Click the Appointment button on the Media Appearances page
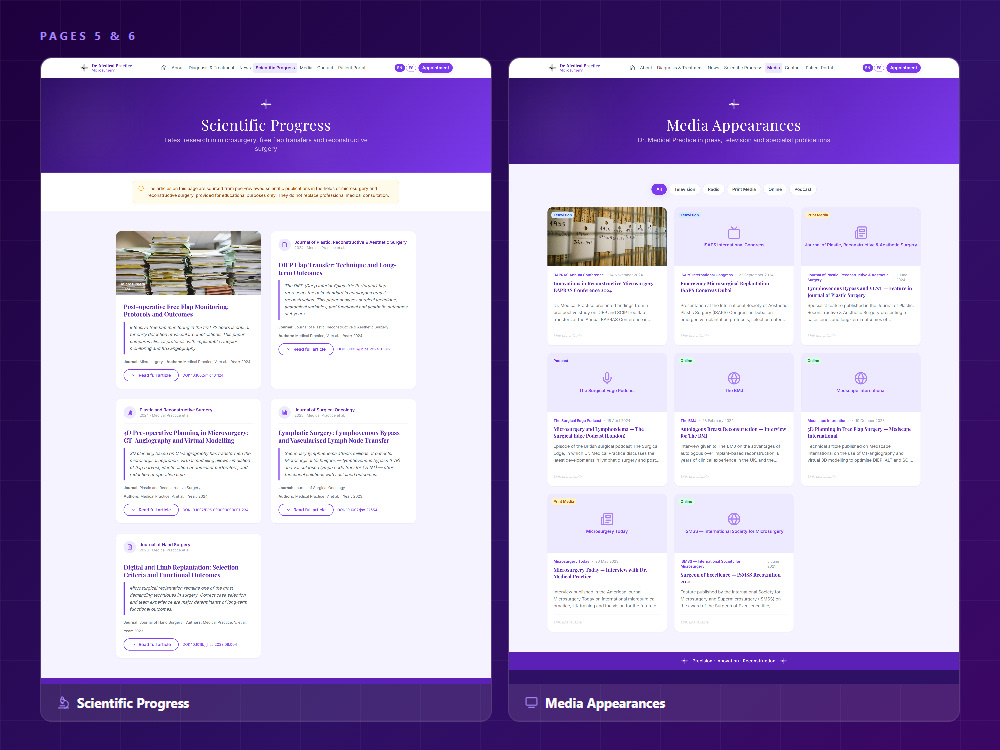 coord(904,68)
